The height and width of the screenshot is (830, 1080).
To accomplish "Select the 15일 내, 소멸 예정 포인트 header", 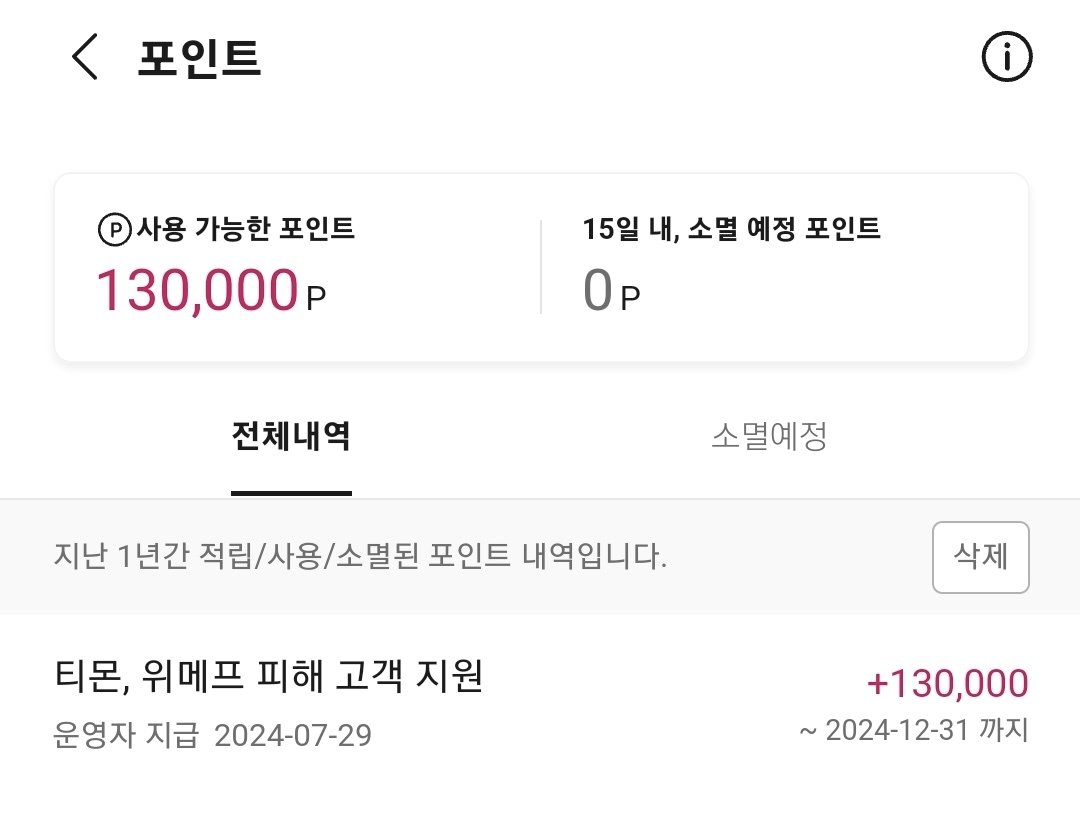I will 733,228.
